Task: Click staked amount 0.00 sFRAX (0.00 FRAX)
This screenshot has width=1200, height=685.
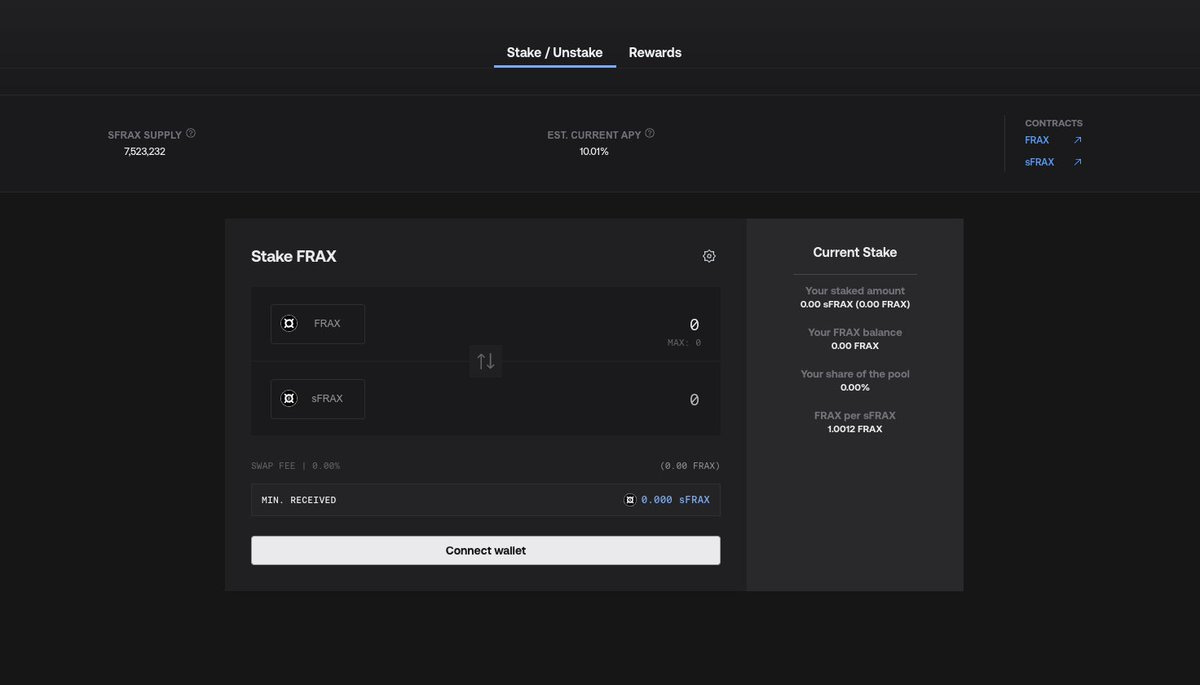Action: (855, 304)
